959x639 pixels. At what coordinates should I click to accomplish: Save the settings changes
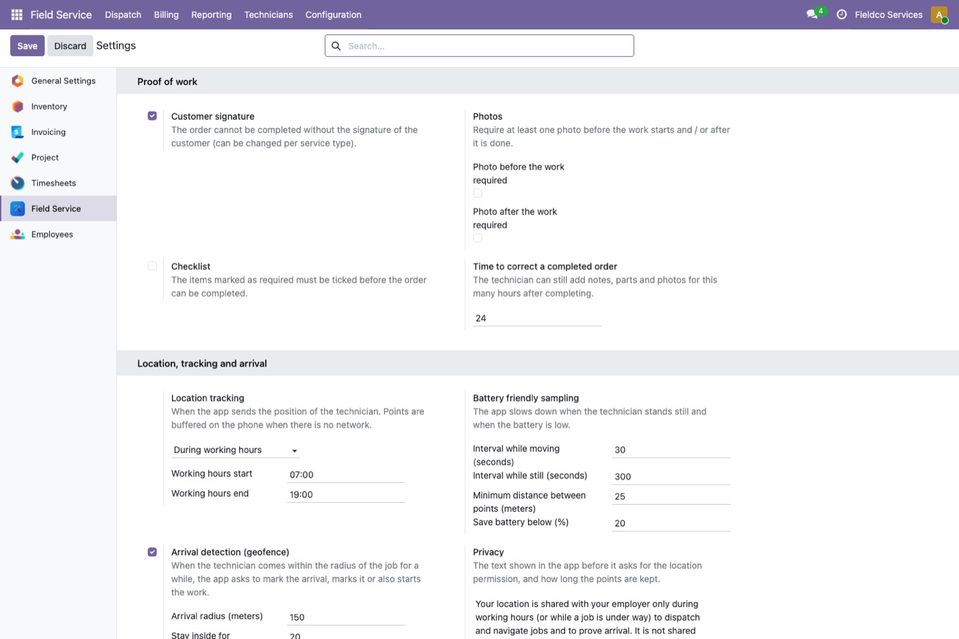(x=27, y=46)
